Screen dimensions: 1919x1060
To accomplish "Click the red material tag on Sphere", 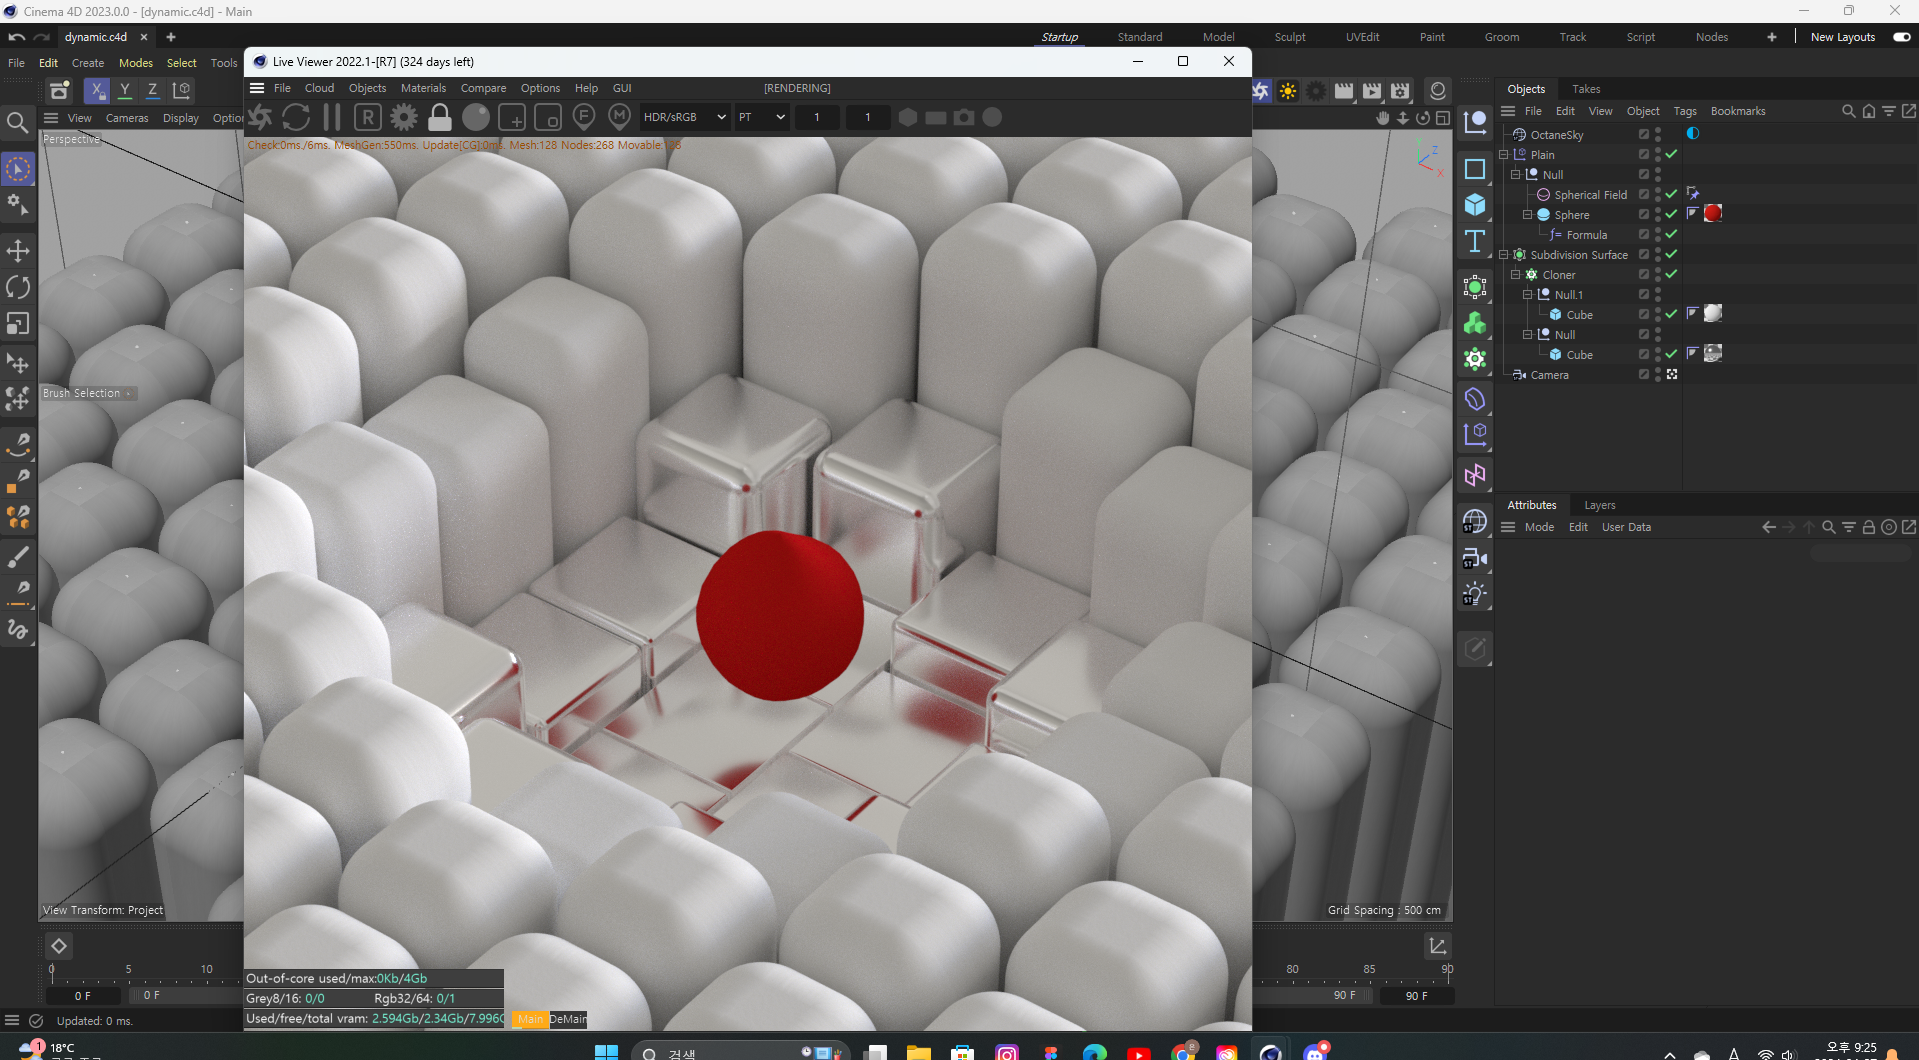I will point(1713,213).
